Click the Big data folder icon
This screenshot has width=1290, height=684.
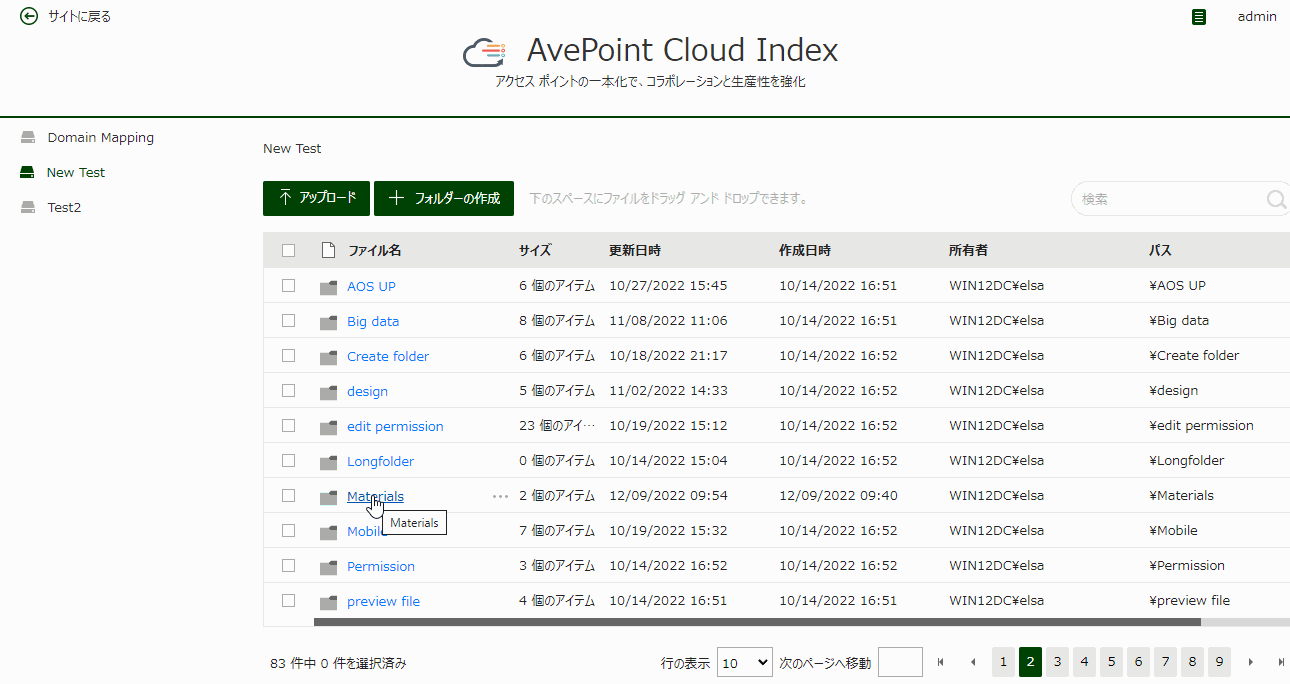coord(328,322)
